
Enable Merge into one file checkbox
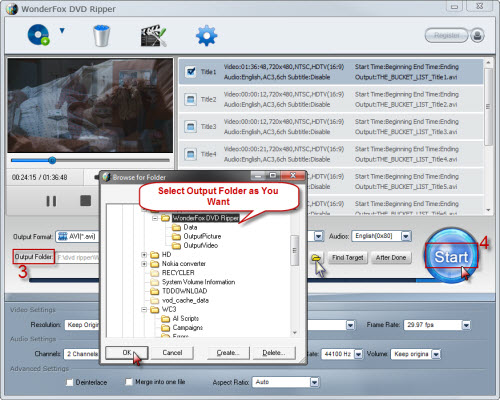(x=129, y=382)
